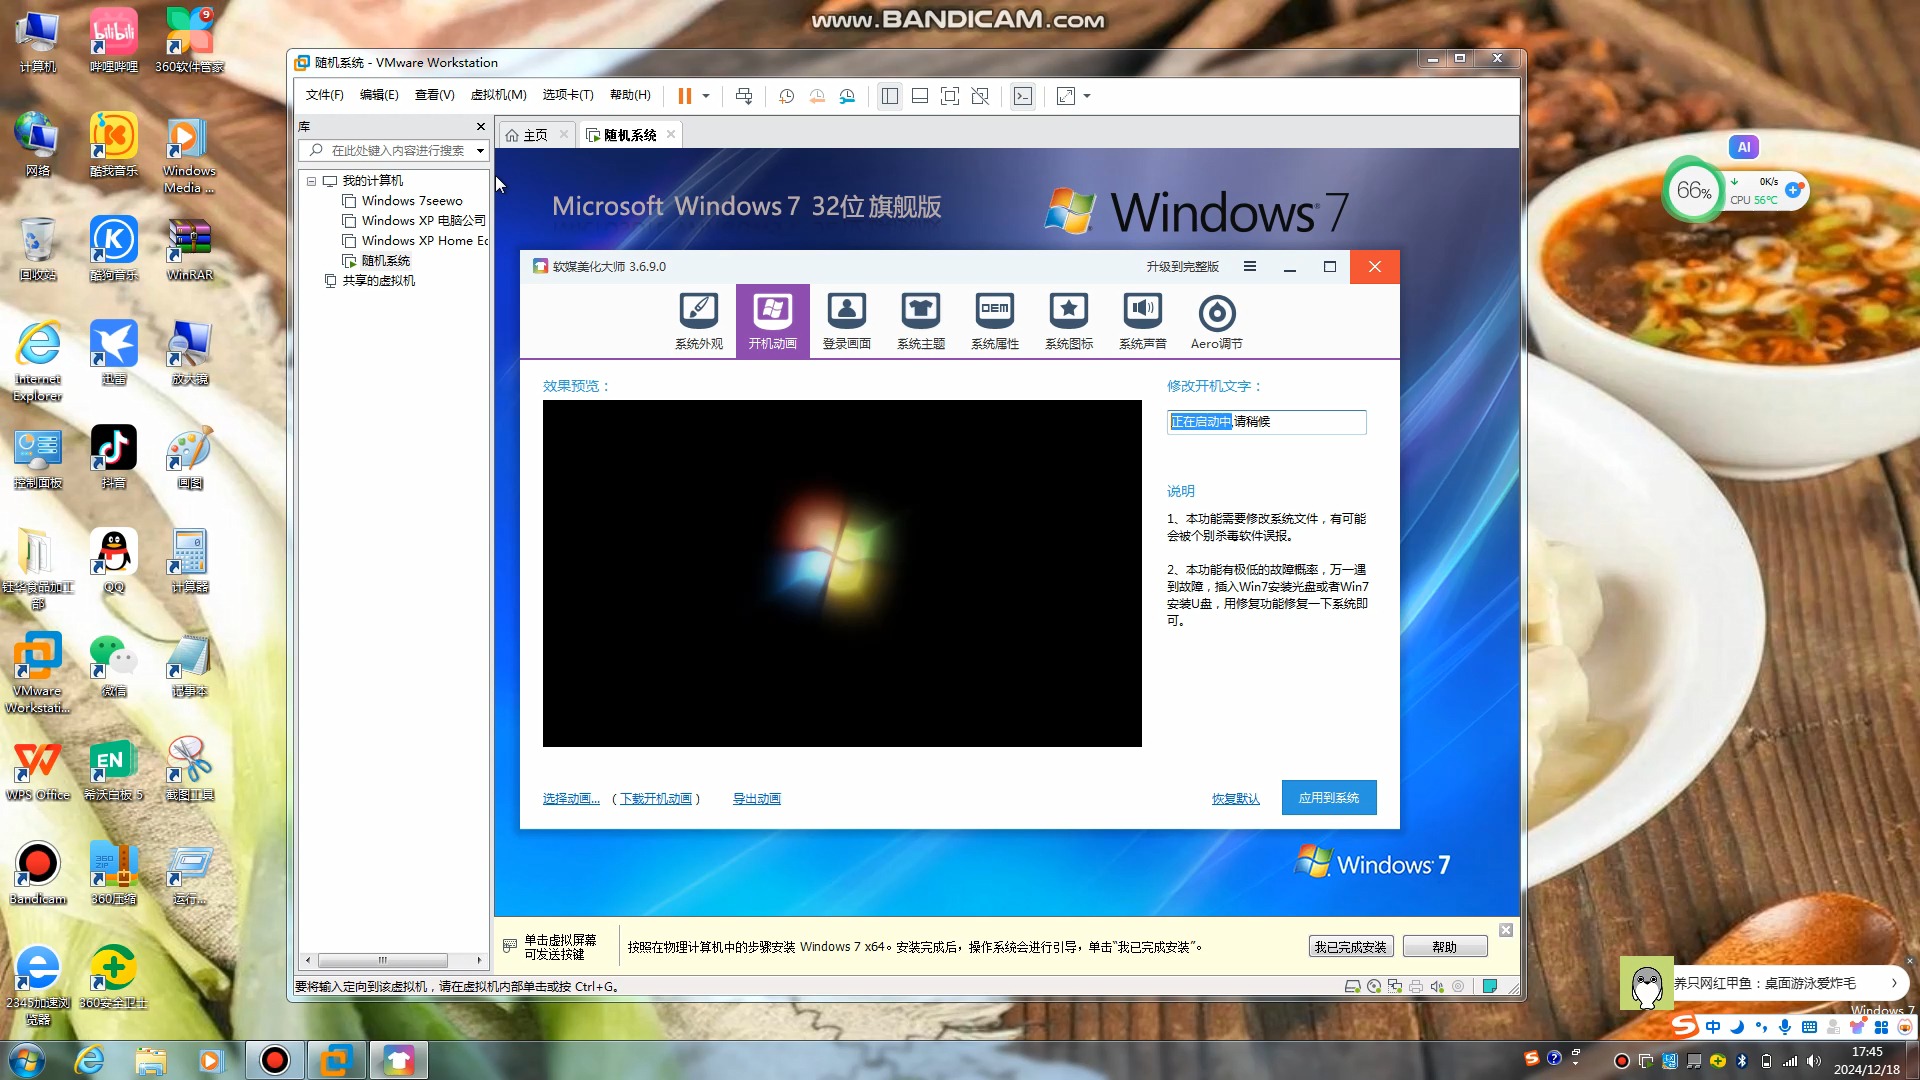Click the 66% memory usage circle
The height and width of the screenshot is (1080, 1920).
click(1693, 190)
